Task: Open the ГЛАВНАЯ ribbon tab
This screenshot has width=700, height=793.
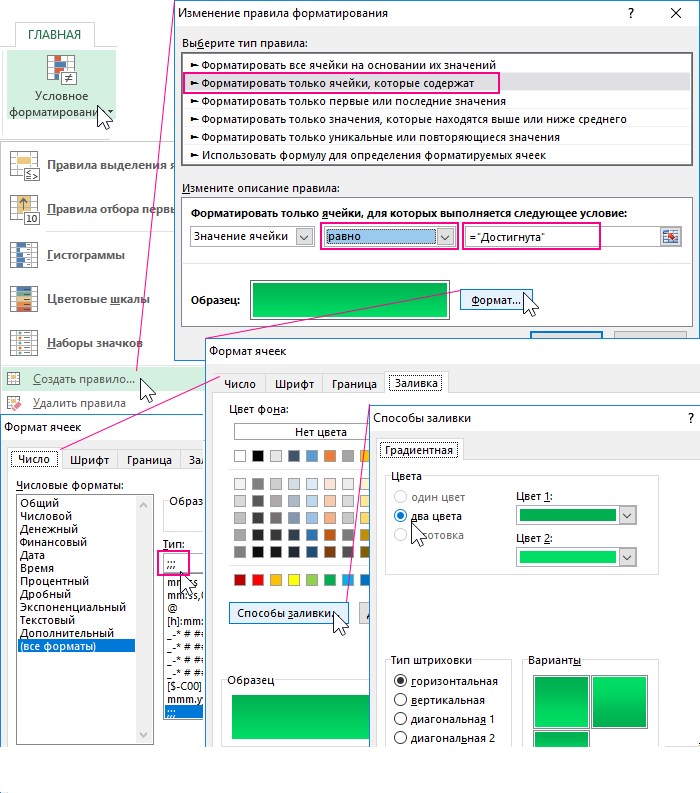Action: point(54,34)
